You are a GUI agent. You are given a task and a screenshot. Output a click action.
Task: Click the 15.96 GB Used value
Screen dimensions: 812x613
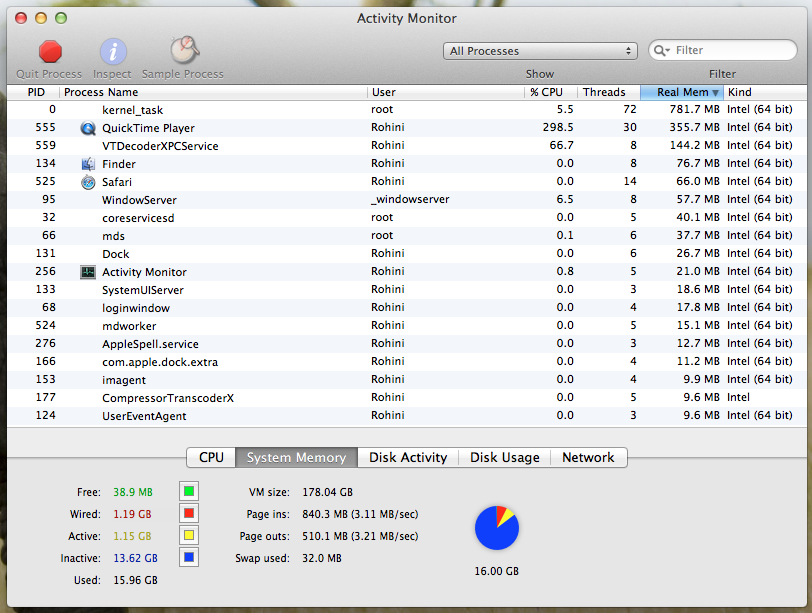136,580
